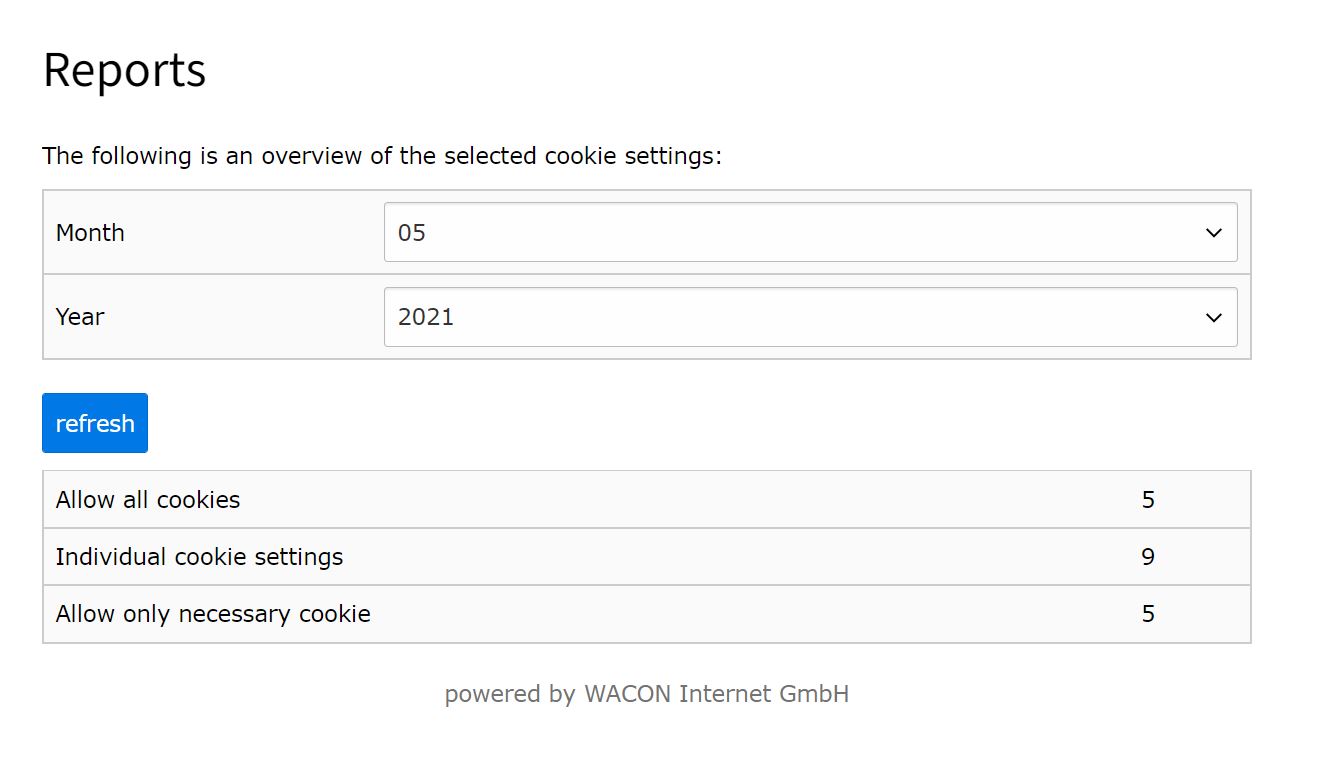This screenshot has height=770, width=1336.
Task: Click the cookie settings overview description text
Action: 382,156
